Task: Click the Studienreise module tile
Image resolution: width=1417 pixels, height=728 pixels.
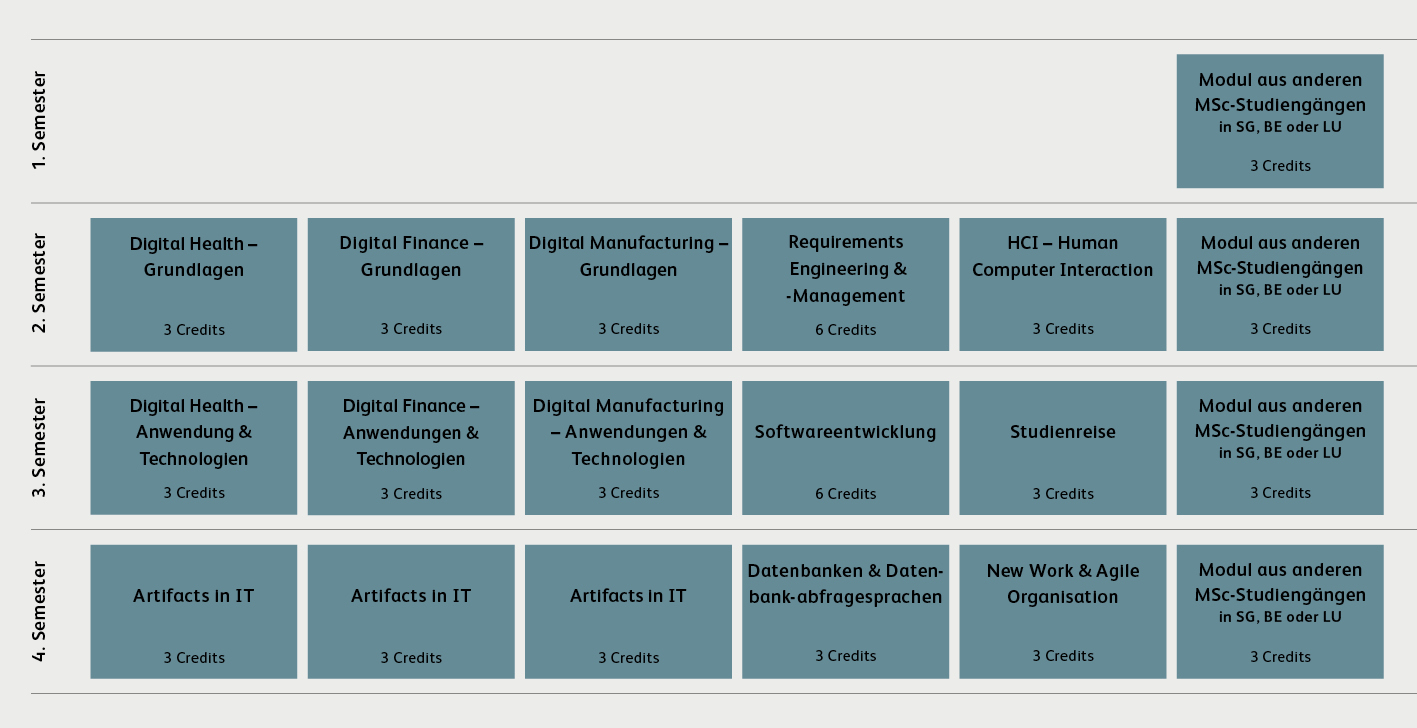Action: point(1062,447)
